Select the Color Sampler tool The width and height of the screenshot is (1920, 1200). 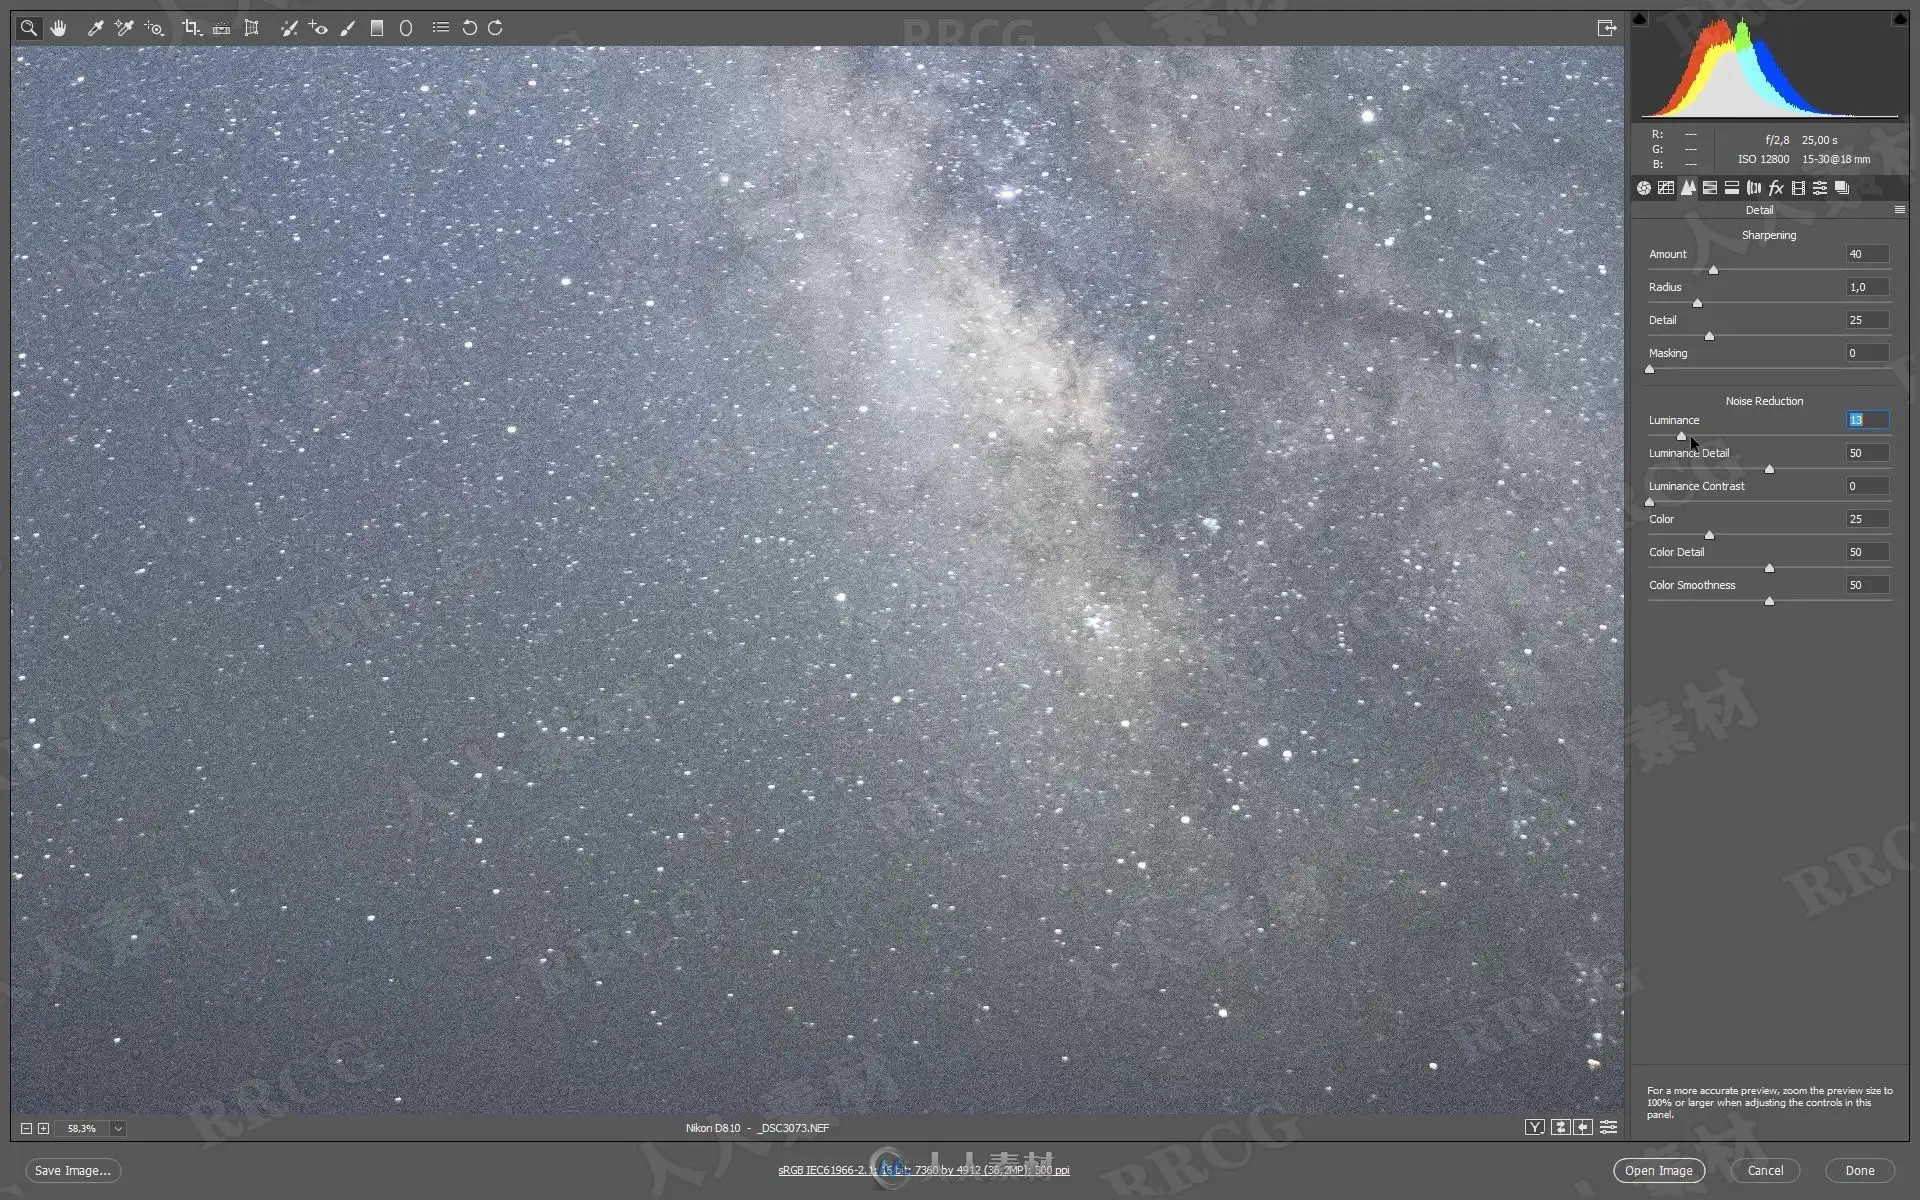(x=124, y=28)
